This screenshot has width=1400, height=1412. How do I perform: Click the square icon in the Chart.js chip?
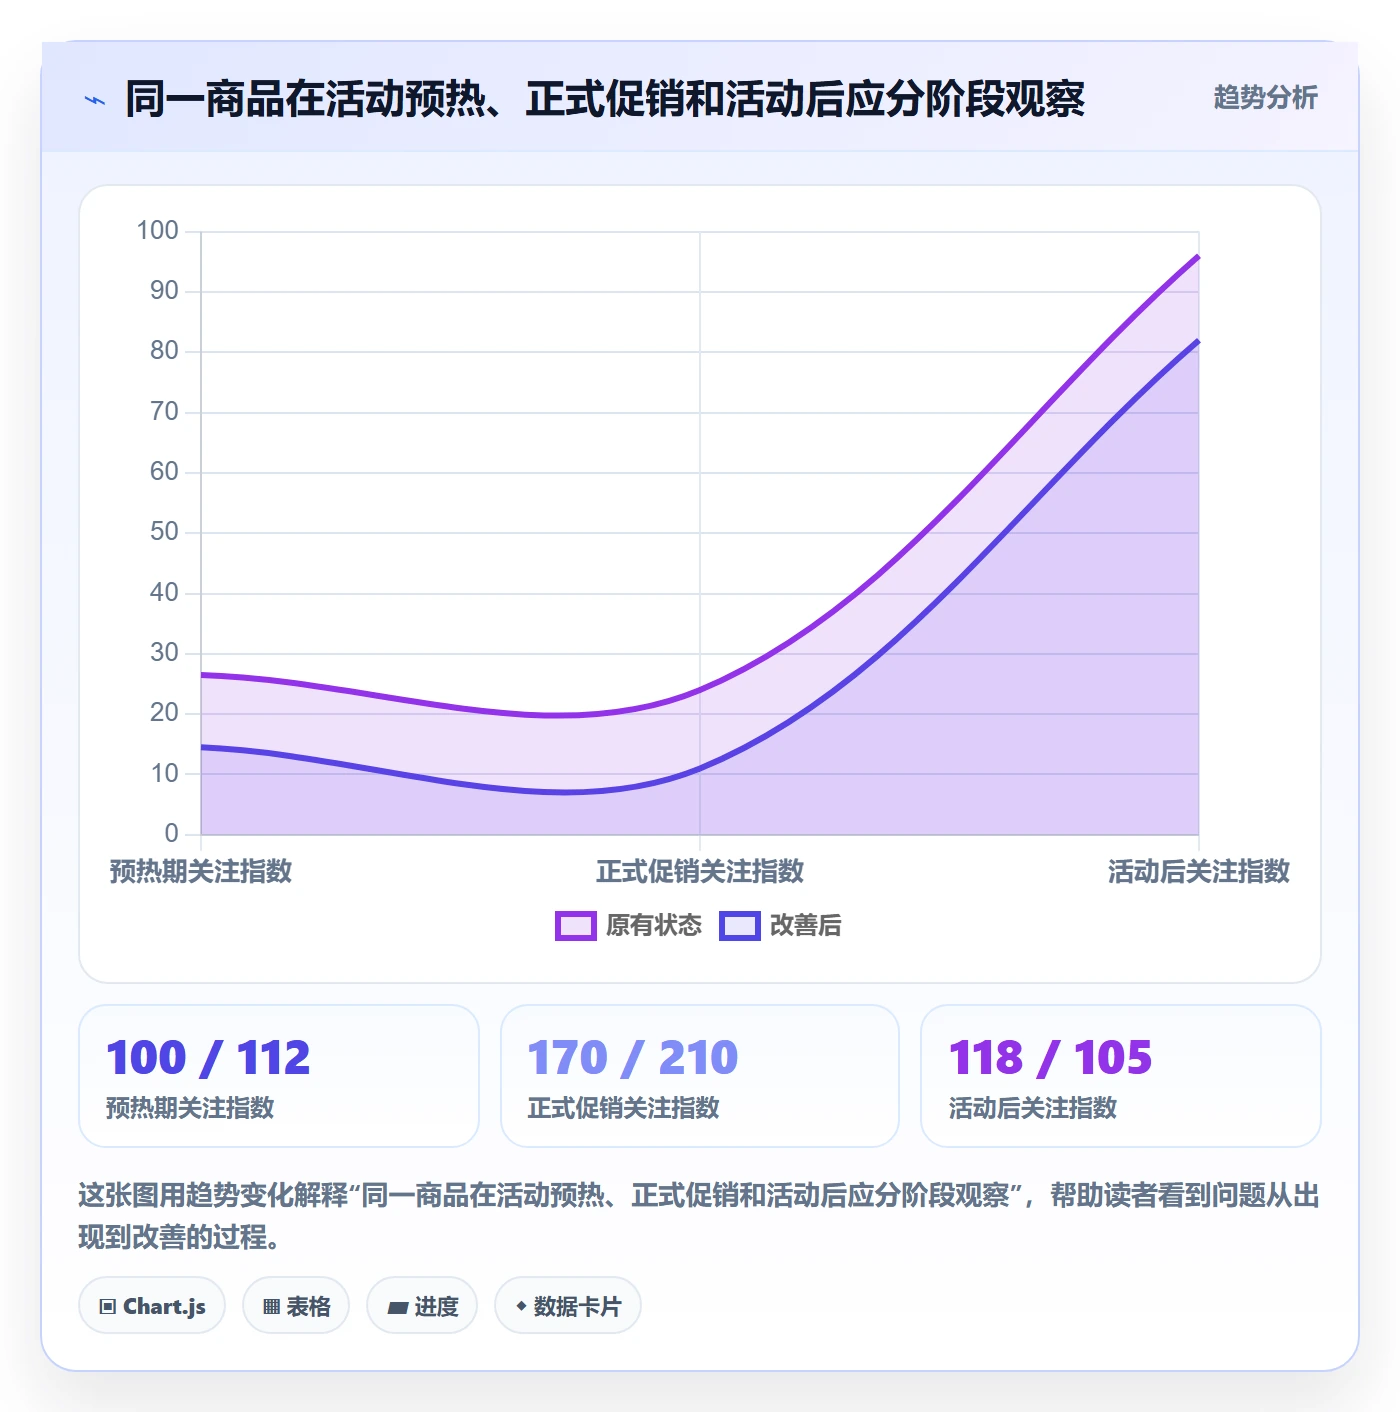(x=108, y=1307)
